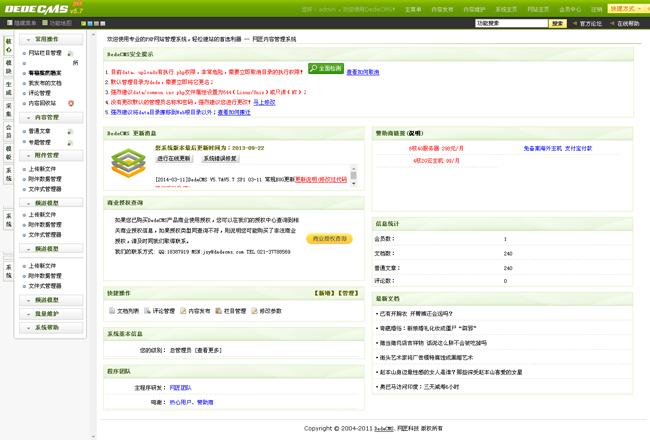This screenshot has height=440, width=650.
Task: Click the green 全面检测 button
Action: 326,68
